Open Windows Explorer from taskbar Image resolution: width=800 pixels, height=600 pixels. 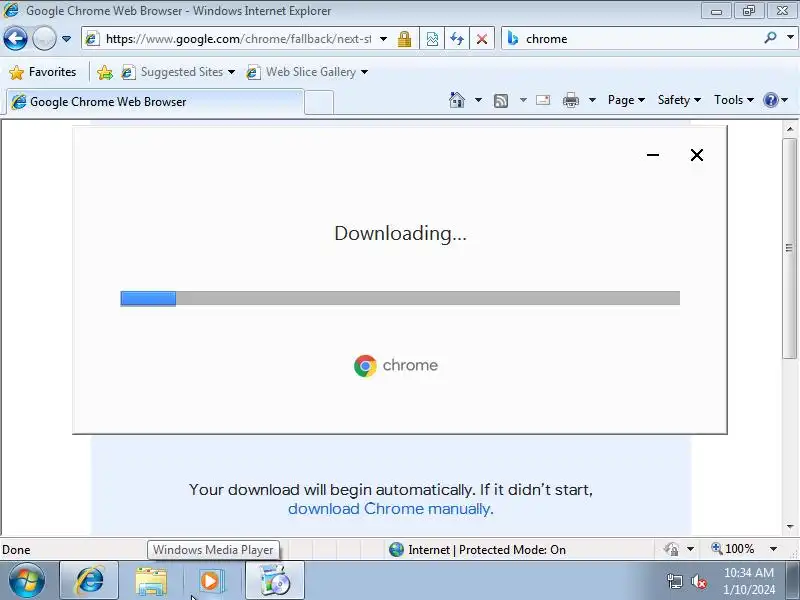point(151,581)
